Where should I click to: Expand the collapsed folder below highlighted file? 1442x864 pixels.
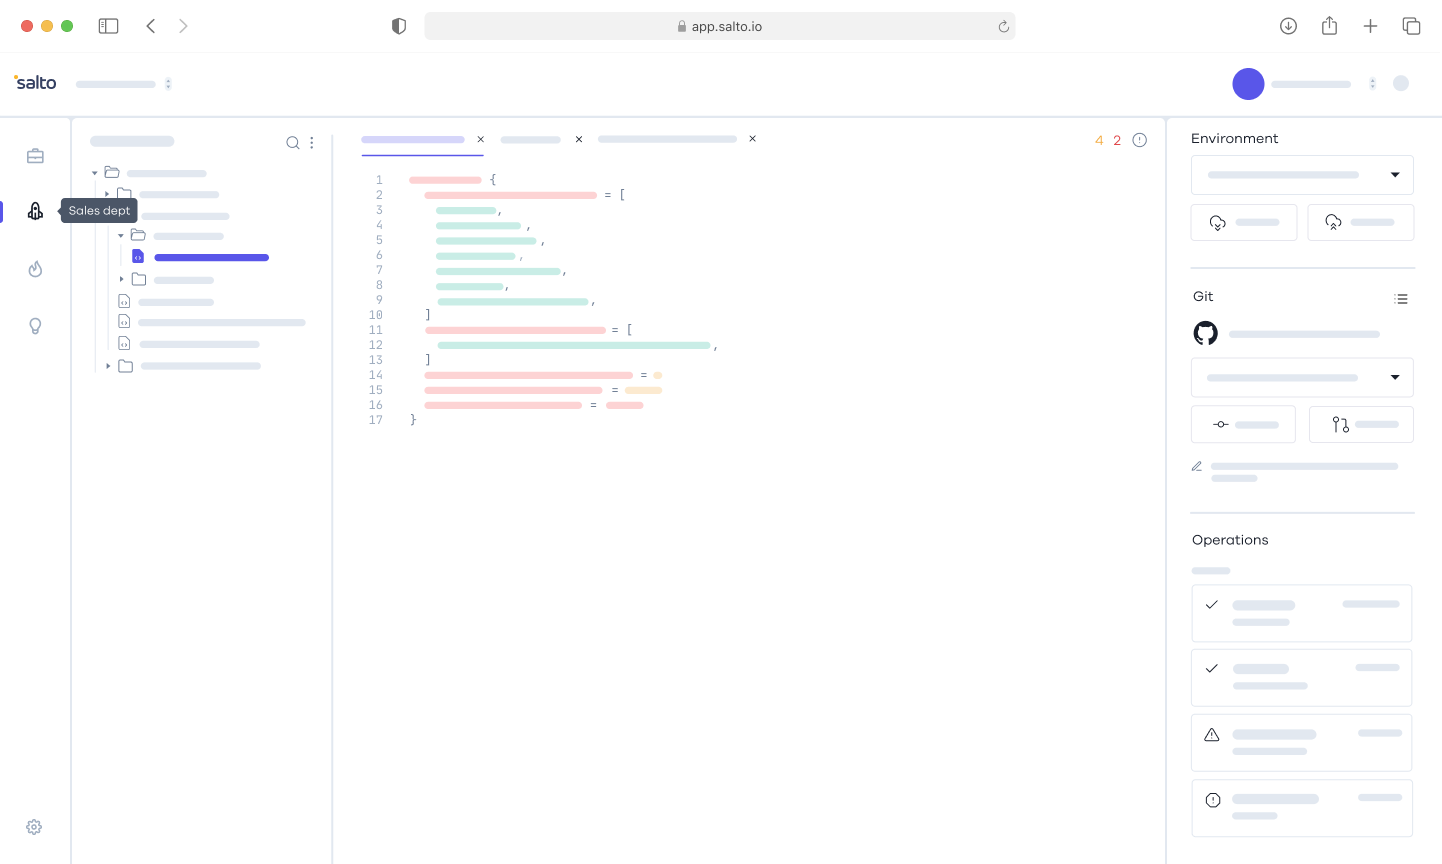pos(122,279)
